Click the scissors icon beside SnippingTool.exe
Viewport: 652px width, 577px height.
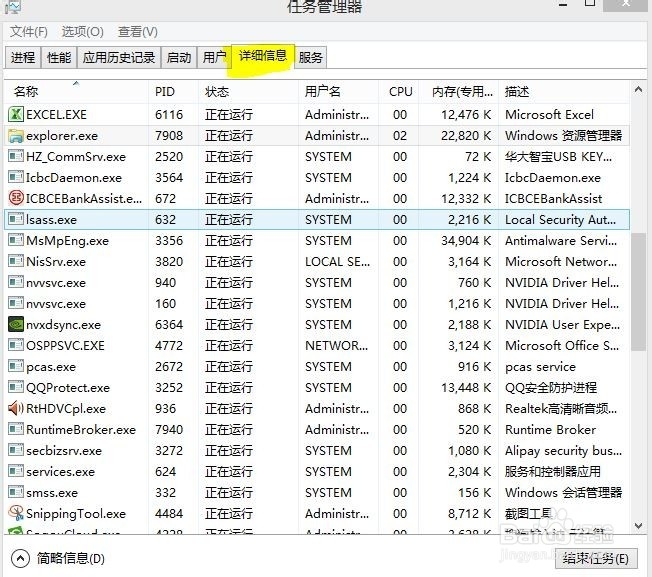tap(16, 513)
